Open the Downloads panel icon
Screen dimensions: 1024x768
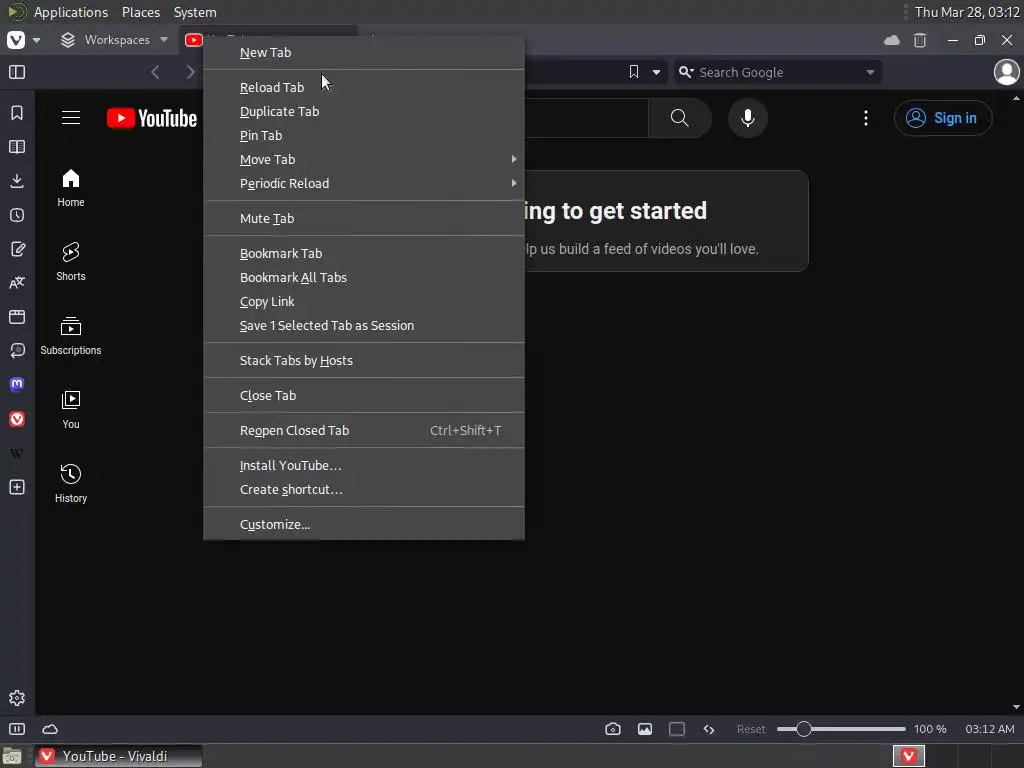[17, 181]
